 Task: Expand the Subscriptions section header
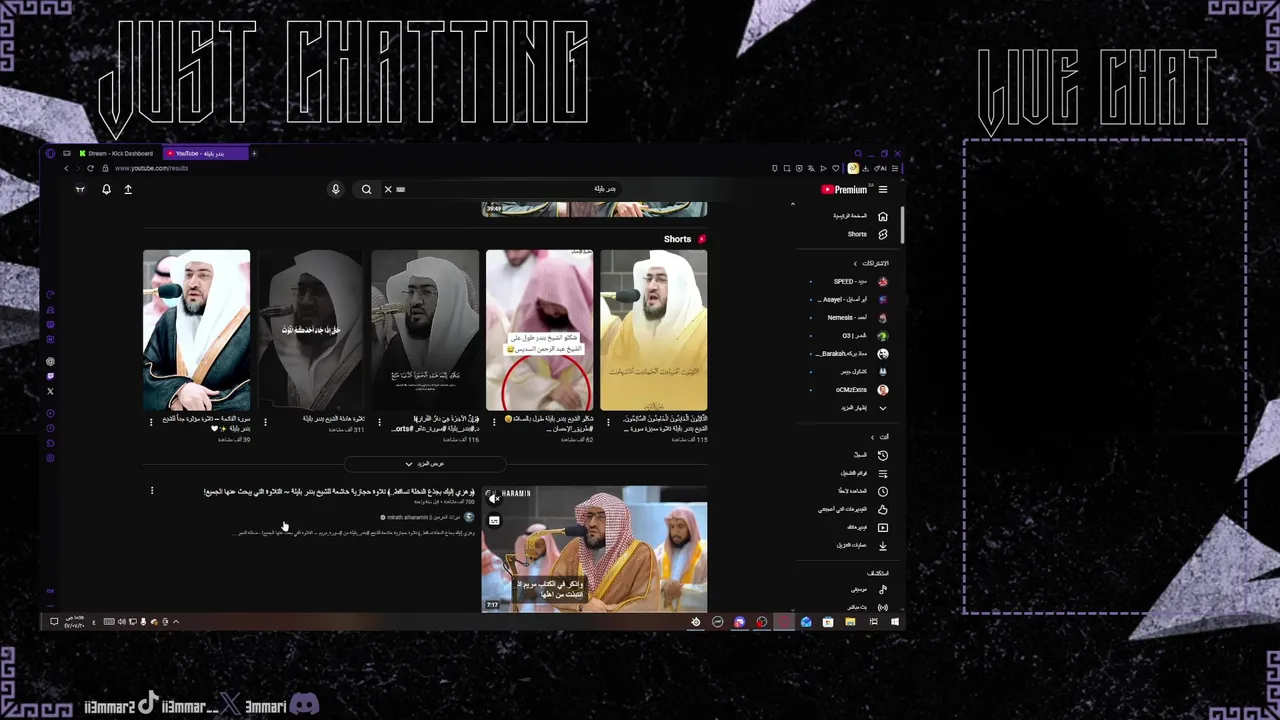872,263
